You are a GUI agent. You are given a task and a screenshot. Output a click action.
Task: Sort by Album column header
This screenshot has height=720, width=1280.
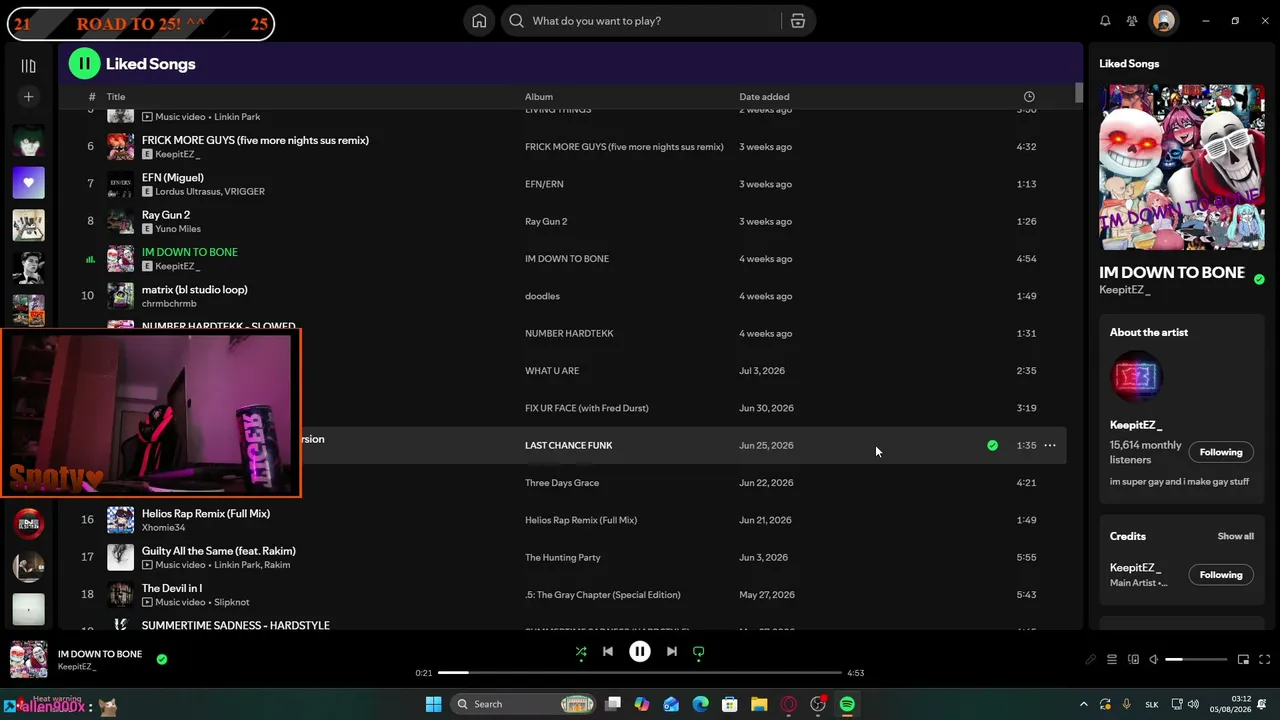click(x=539, y=97)
